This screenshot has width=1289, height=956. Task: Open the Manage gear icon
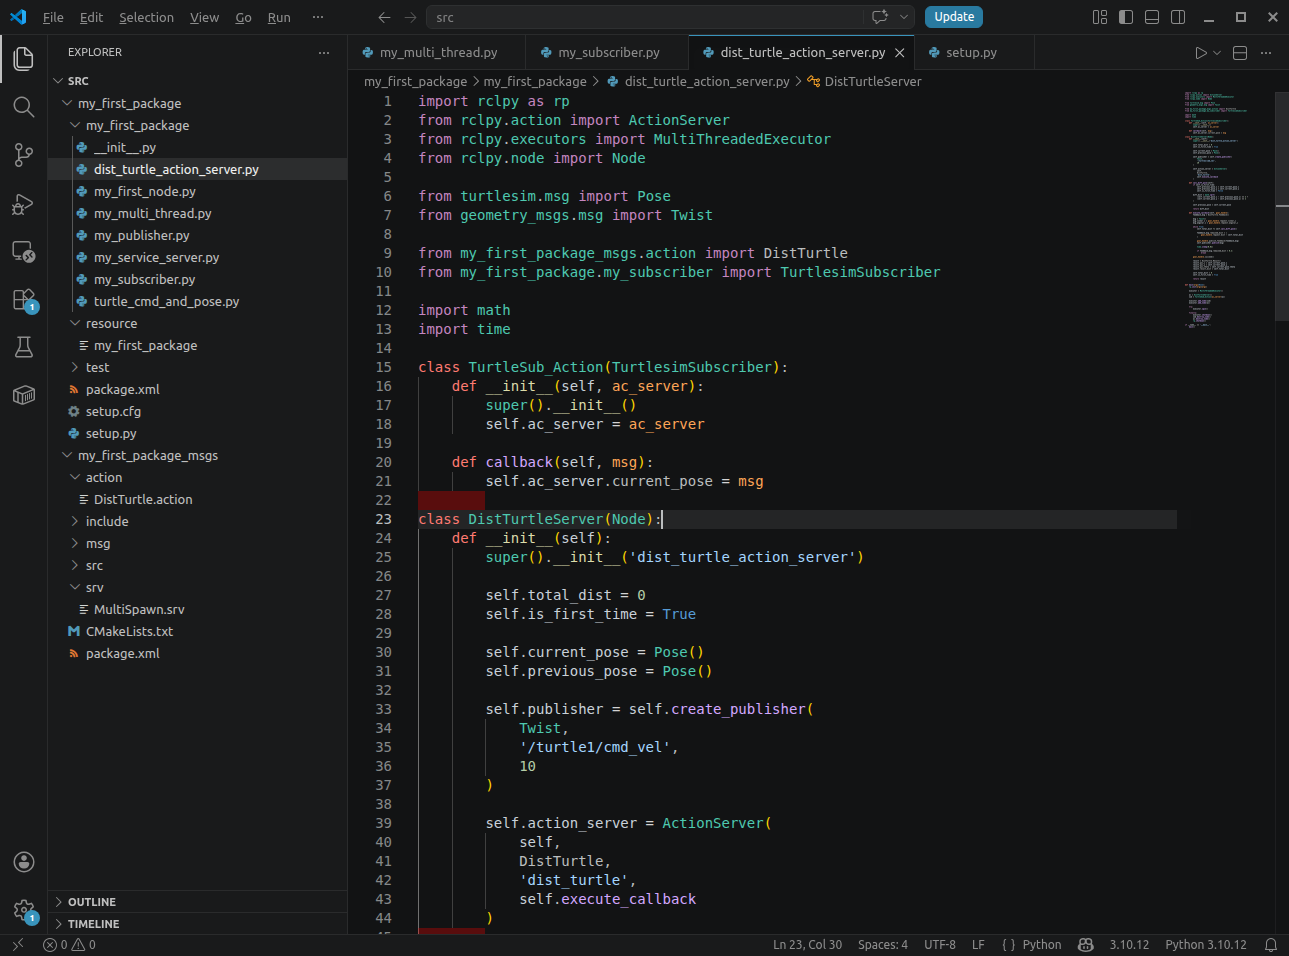click(23, 910)
